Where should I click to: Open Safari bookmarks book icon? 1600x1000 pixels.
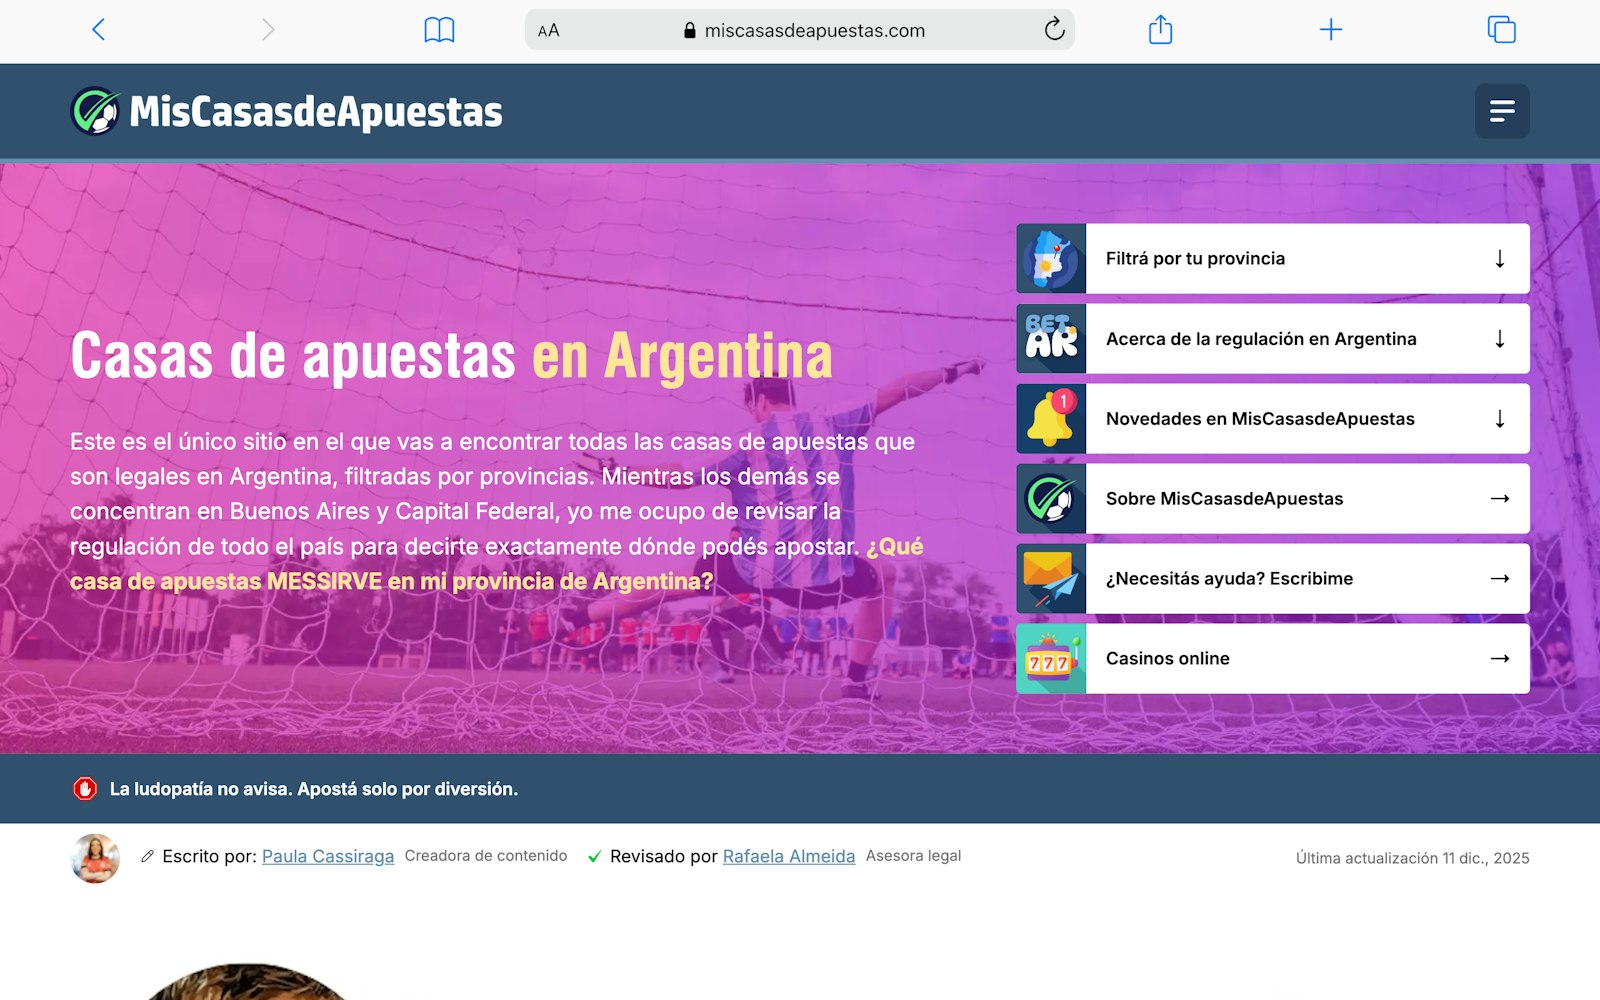pyautogui.click(x=439, y=30)
